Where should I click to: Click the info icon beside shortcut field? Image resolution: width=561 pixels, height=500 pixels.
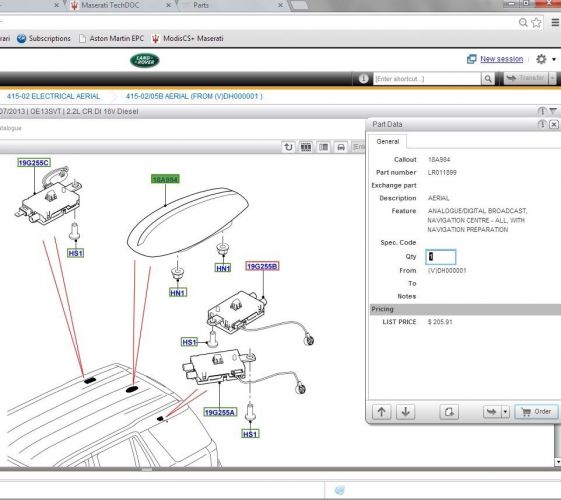(x=364, y=78)
